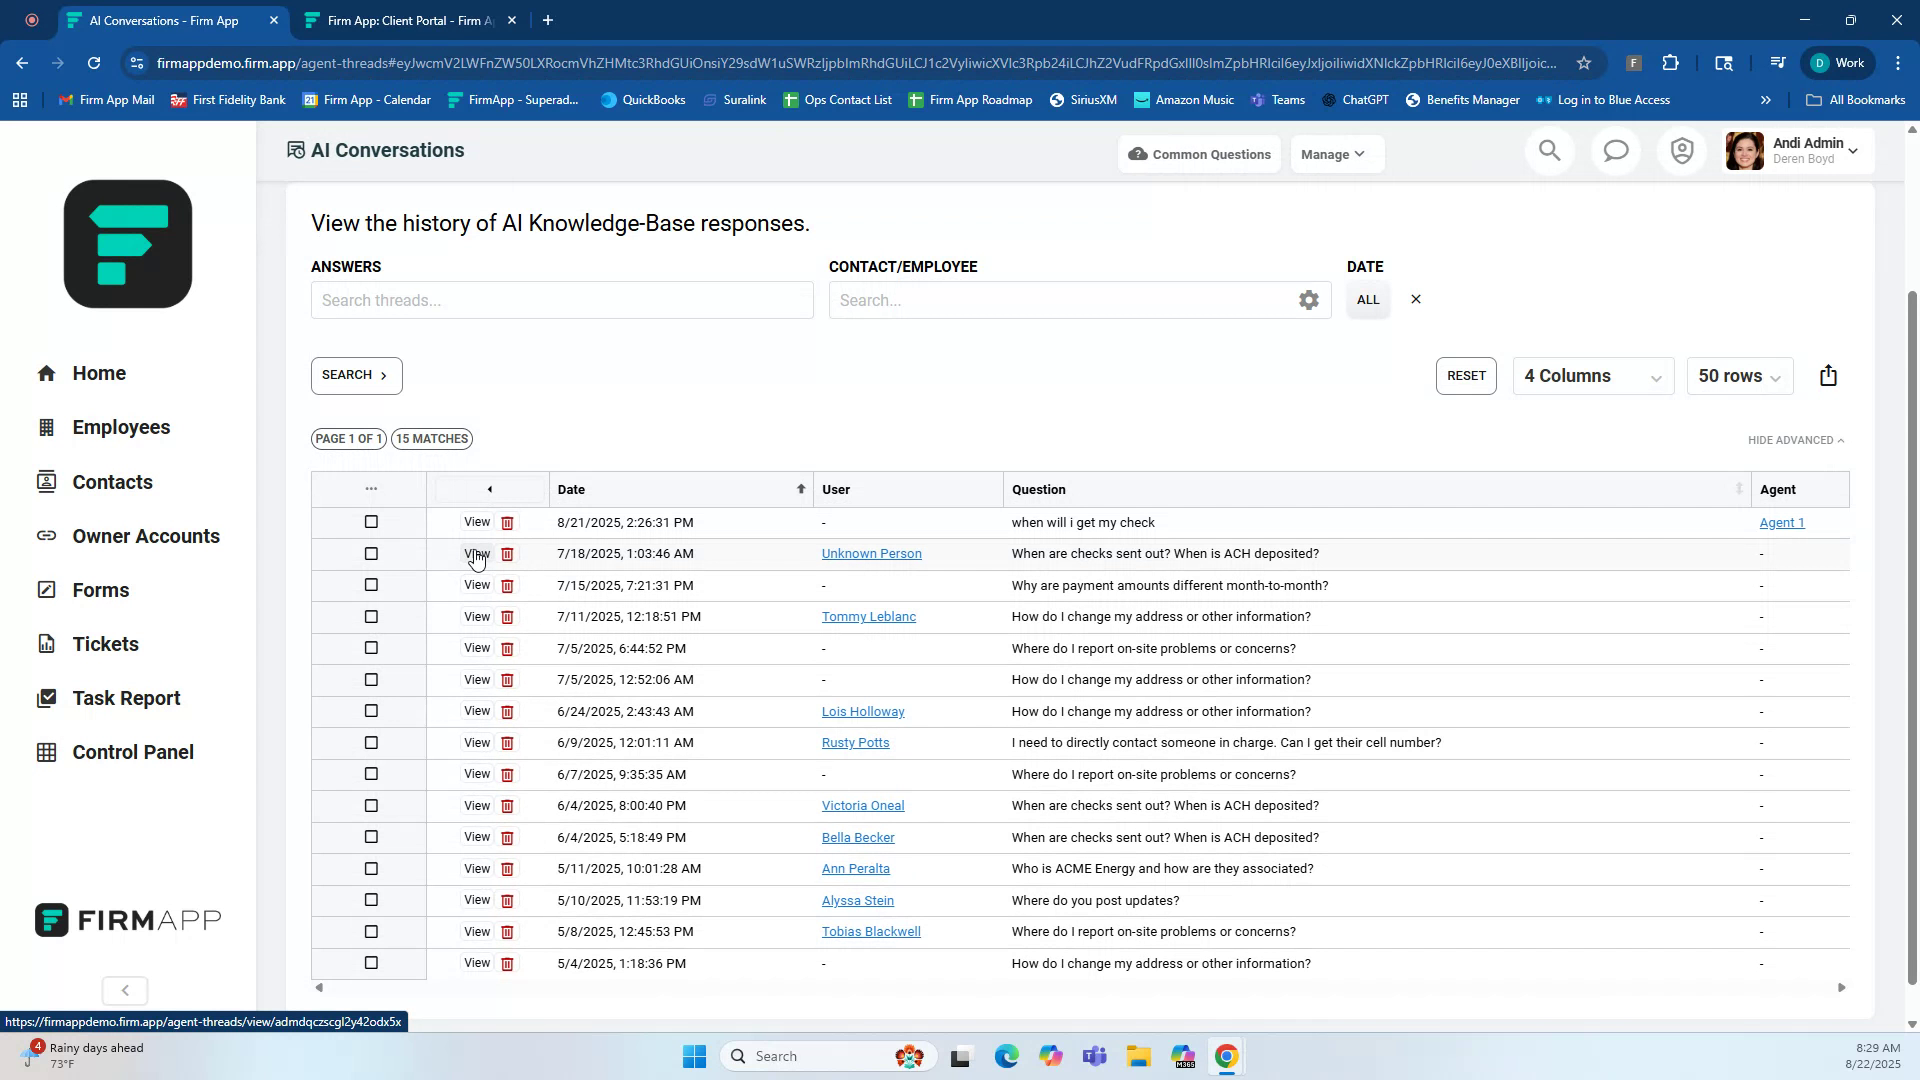Image resolution: width=1920 pixels, height=1080 pixels.
Task: Open the settings gear in Contact/Employee search
Action: [1309, 300]
